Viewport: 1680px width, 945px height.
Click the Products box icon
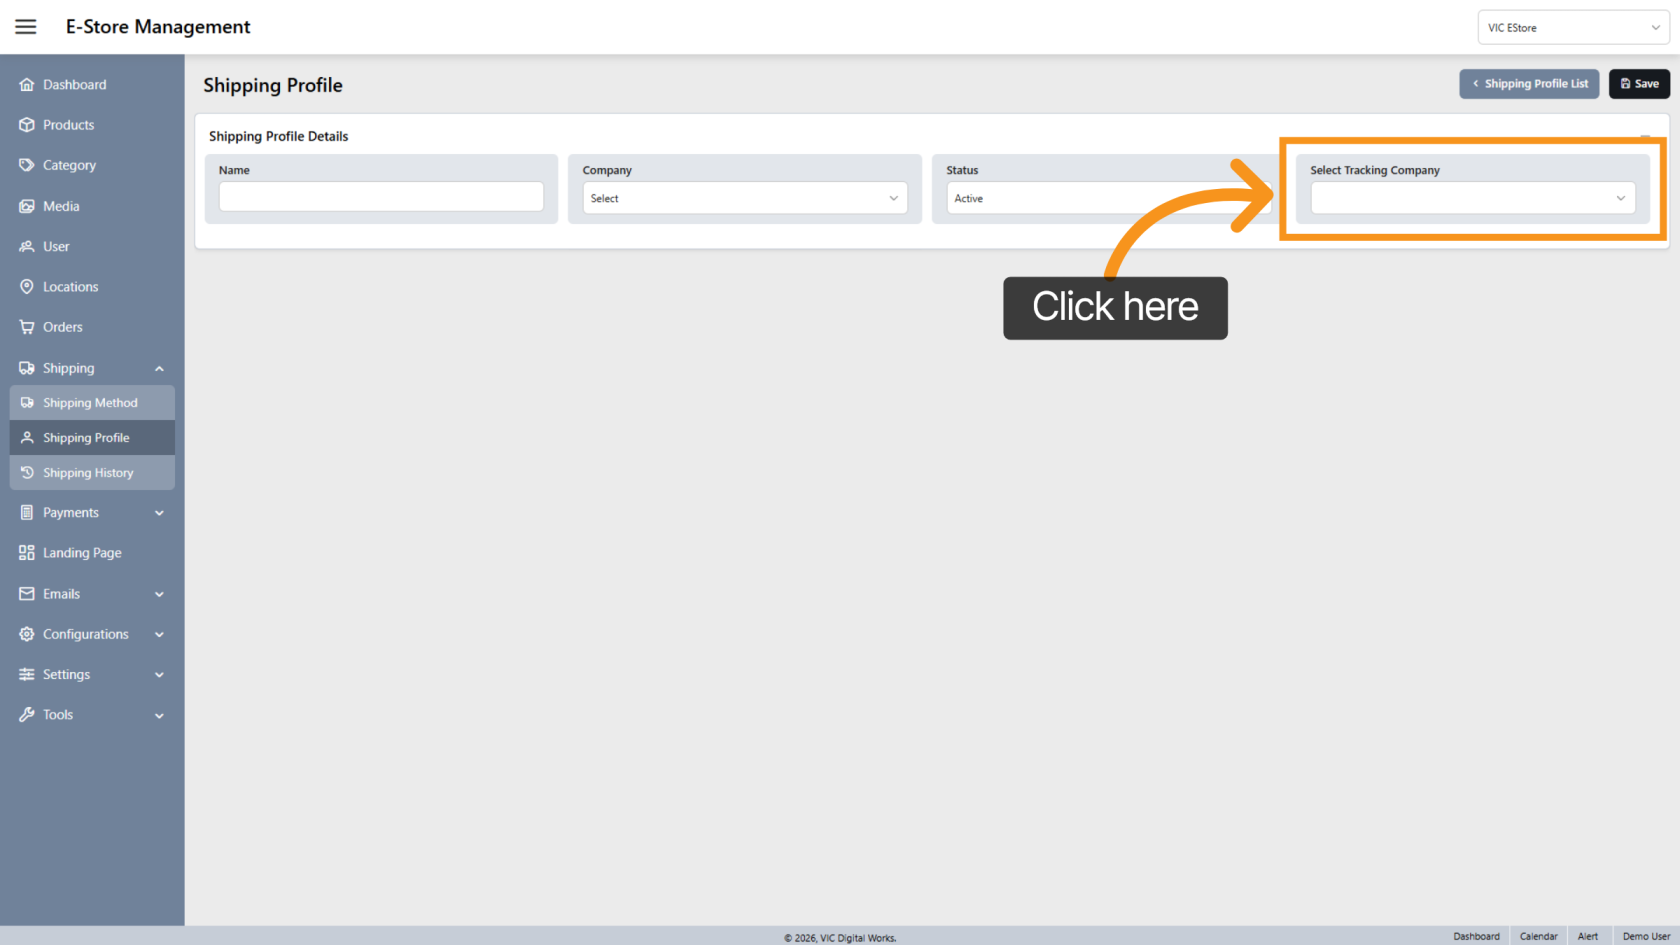click(x=27, y=125)
